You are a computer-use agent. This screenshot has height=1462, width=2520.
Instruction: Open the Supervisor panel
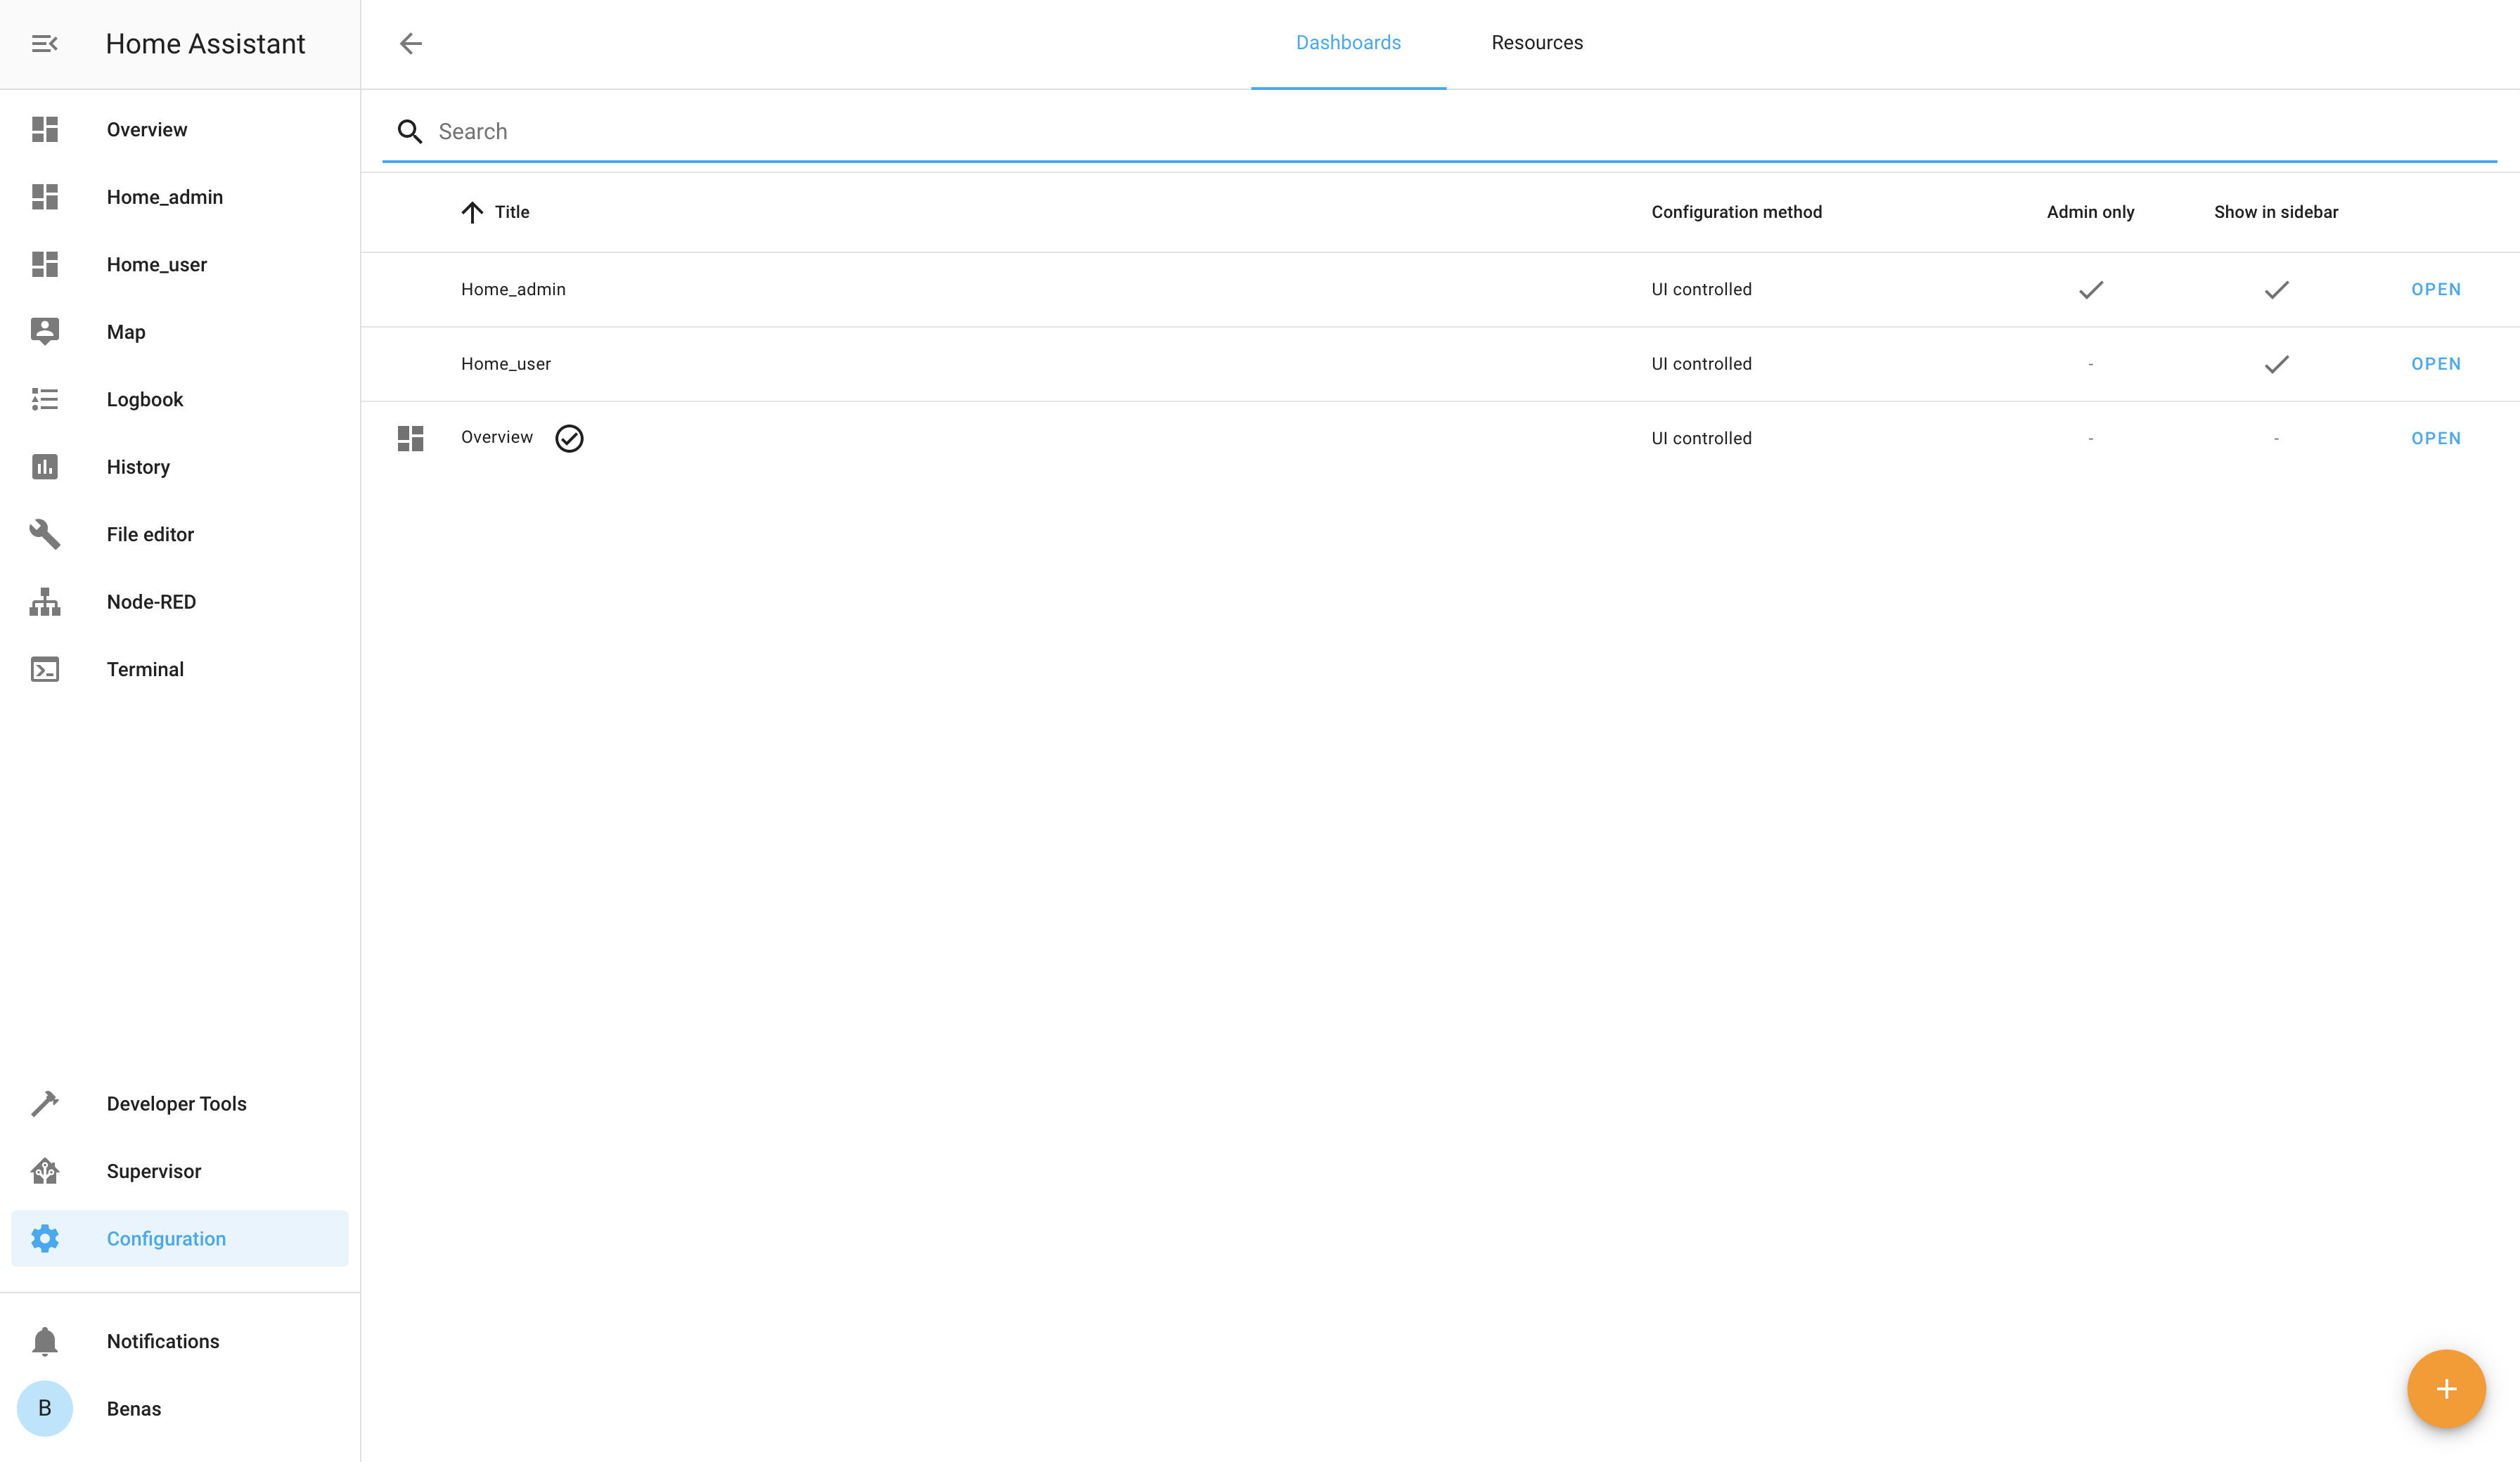pos(155,1171)
